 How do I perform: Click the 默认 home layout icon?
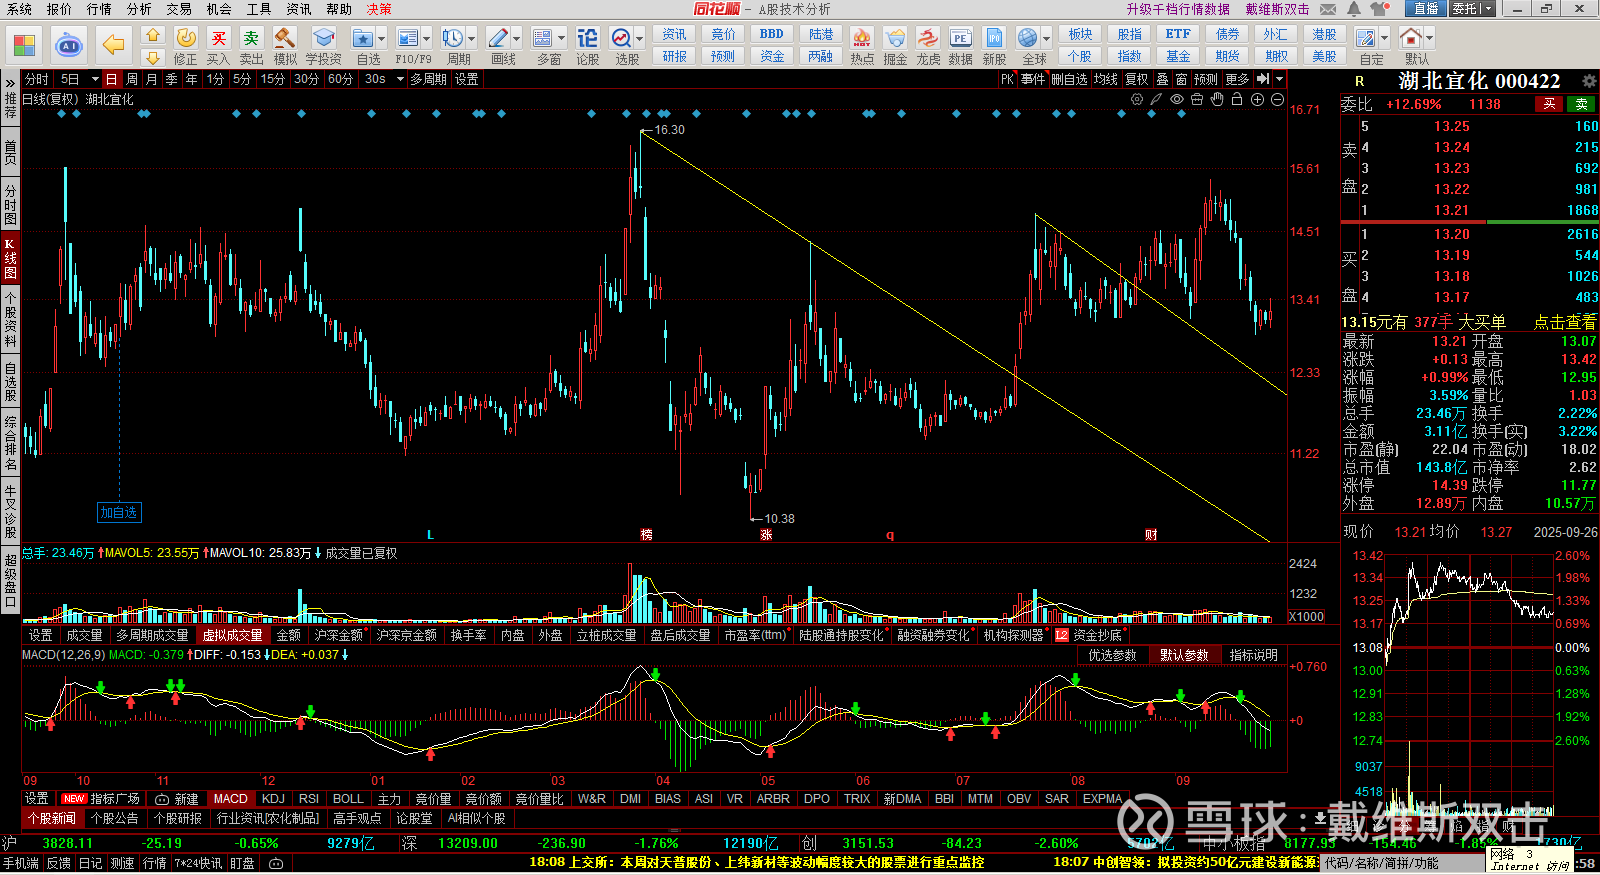point(1410,38)
